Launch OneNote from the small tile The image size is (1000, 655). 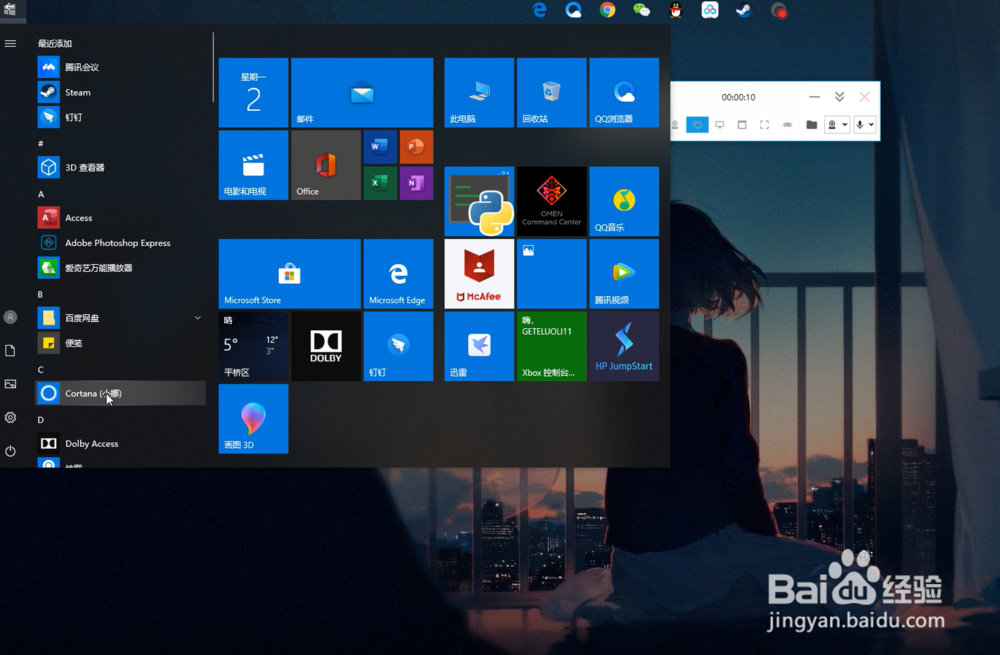pyautogui.click(x=416, y=184)
